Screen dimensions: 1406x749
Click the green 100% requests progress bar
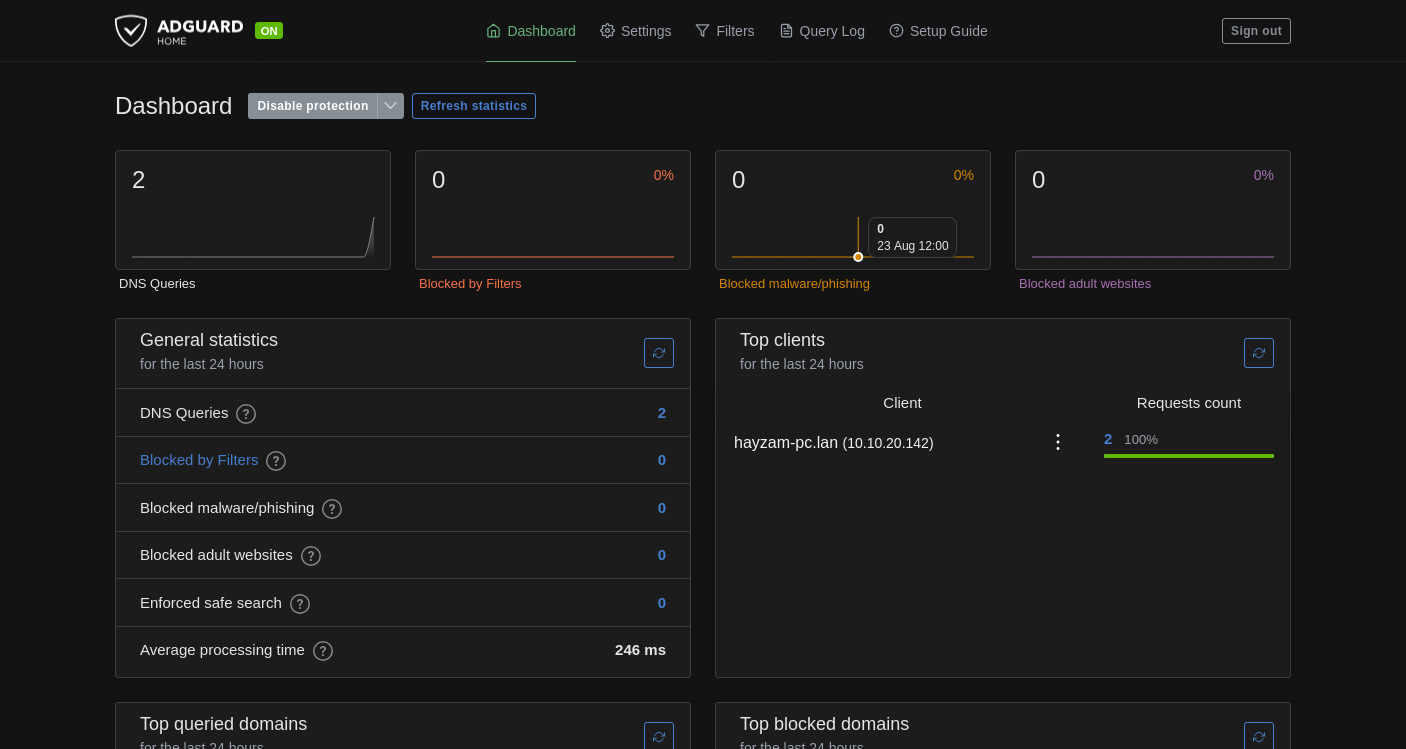(x=1189, y=456)
